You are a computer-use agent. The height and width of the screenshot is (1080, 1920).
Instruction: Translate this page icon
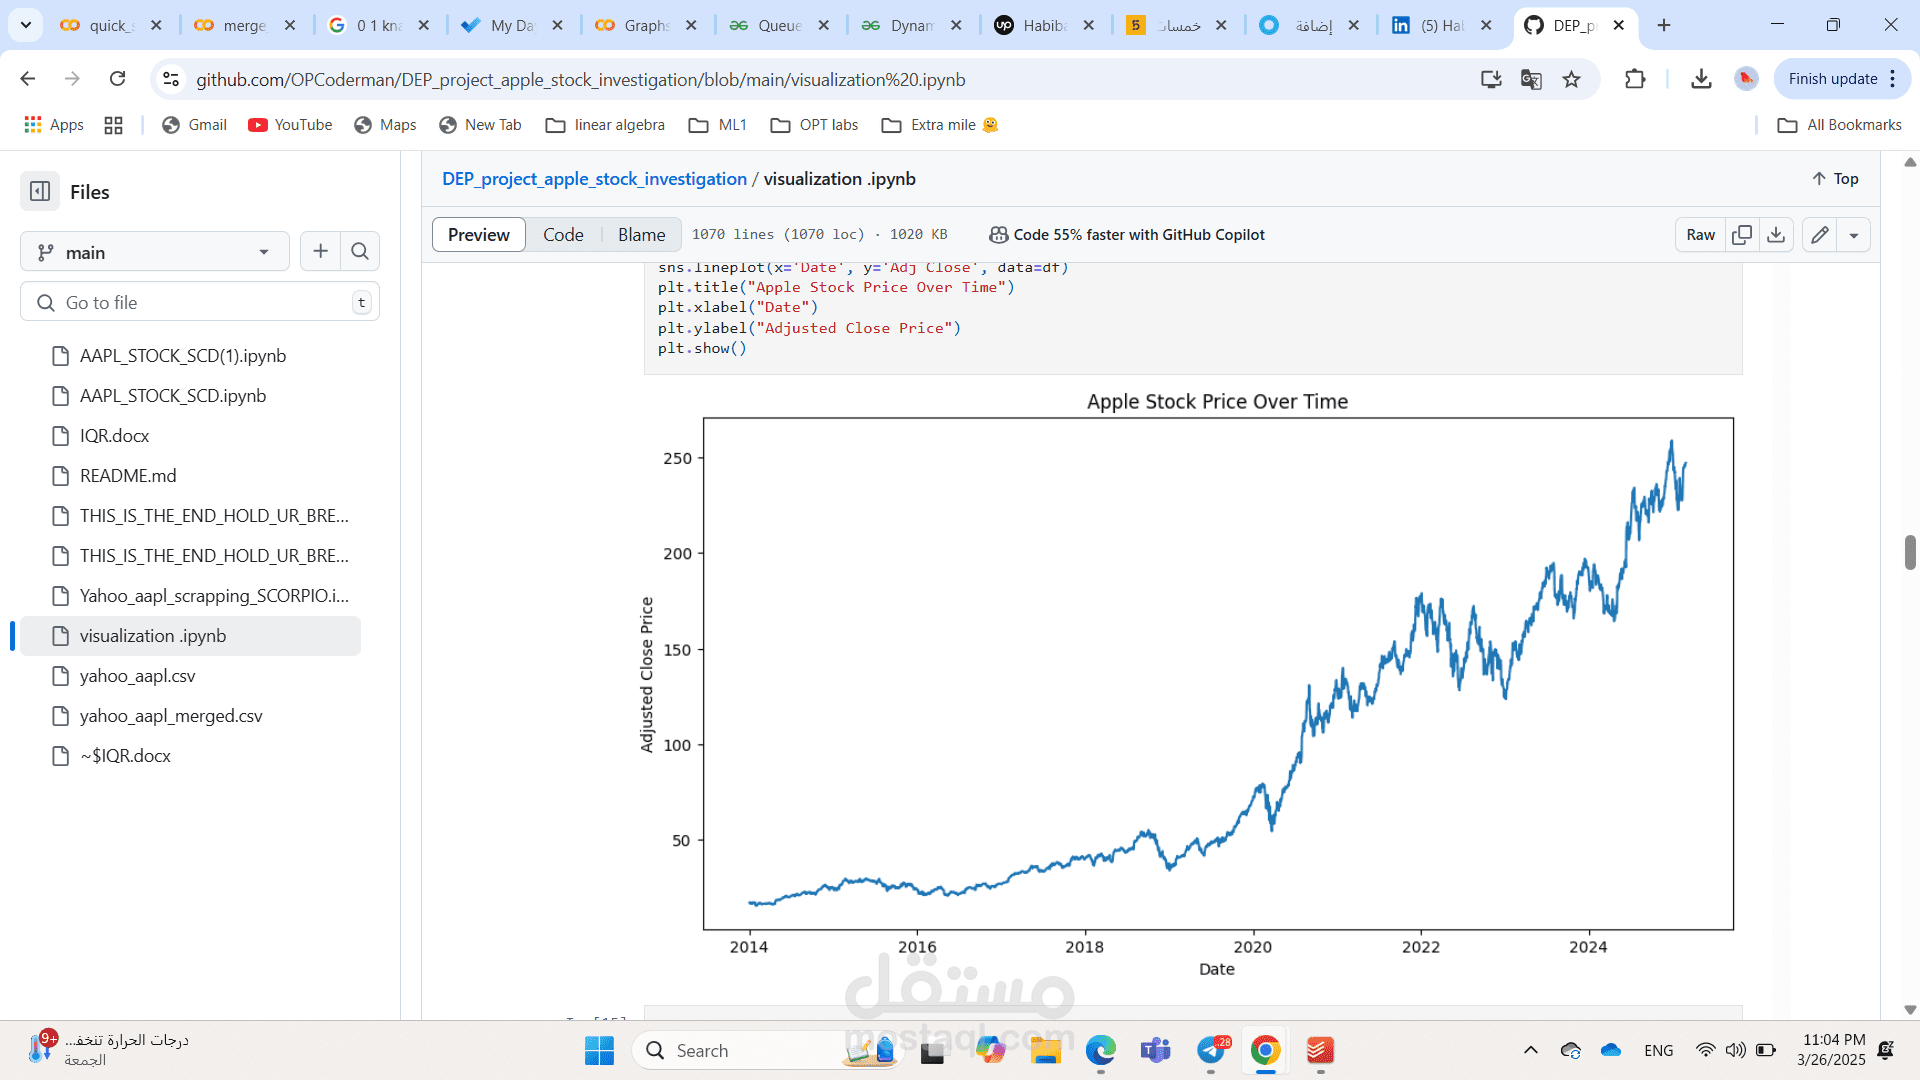pos(1531,79)
